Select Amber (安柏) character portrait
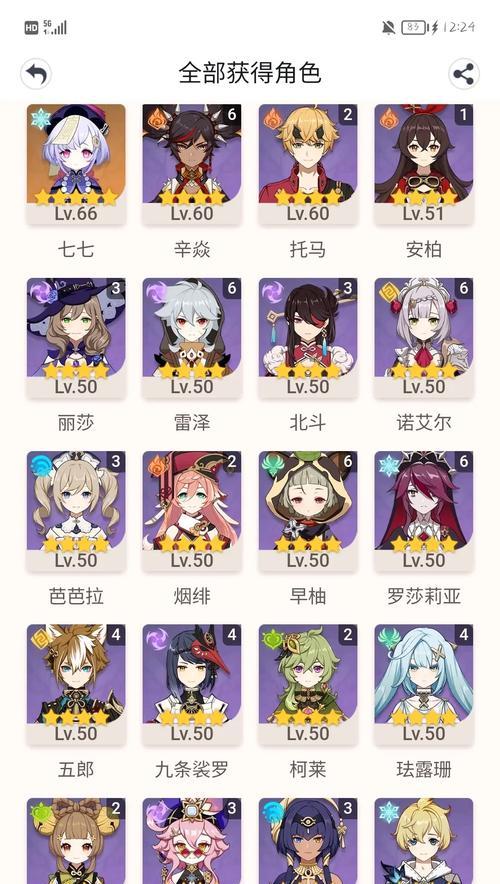Viewport: 500px width, 884px height. point(424,163)
